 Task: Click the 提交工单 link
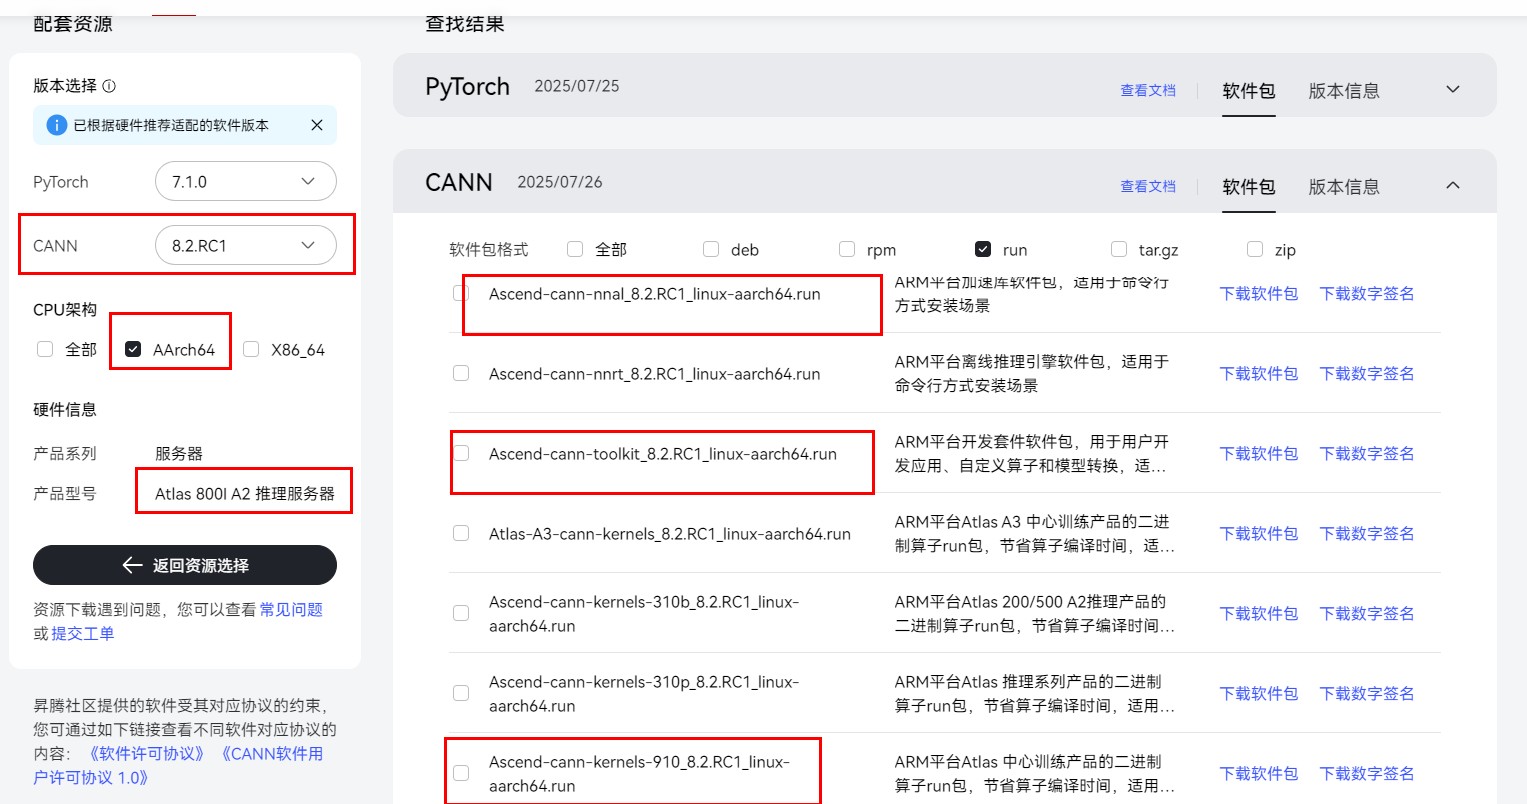pos(83,633)
